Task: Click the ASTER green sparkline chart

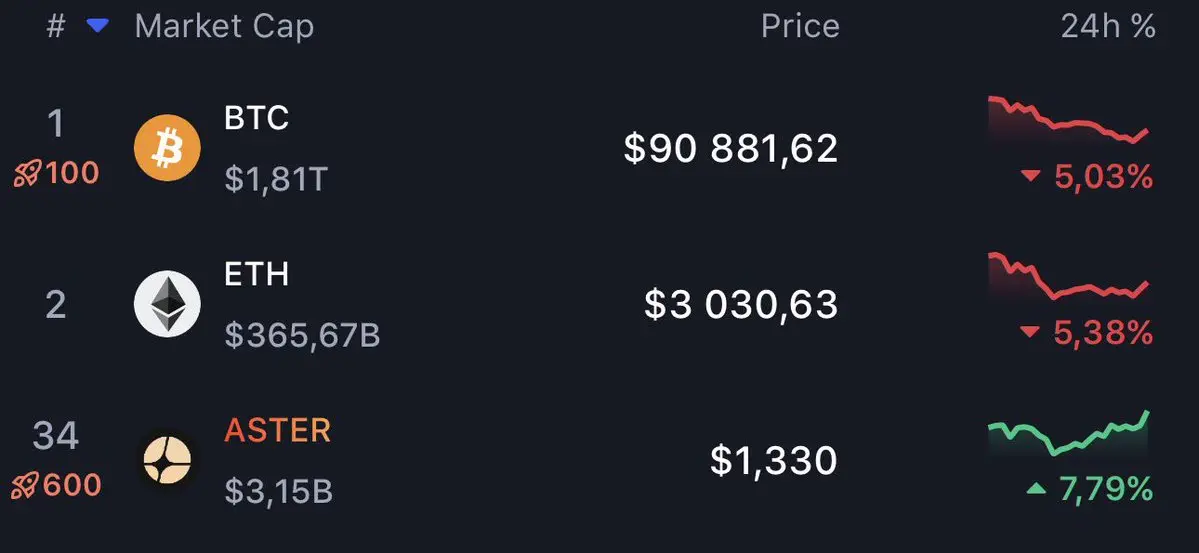Action: pos(1068,433)
